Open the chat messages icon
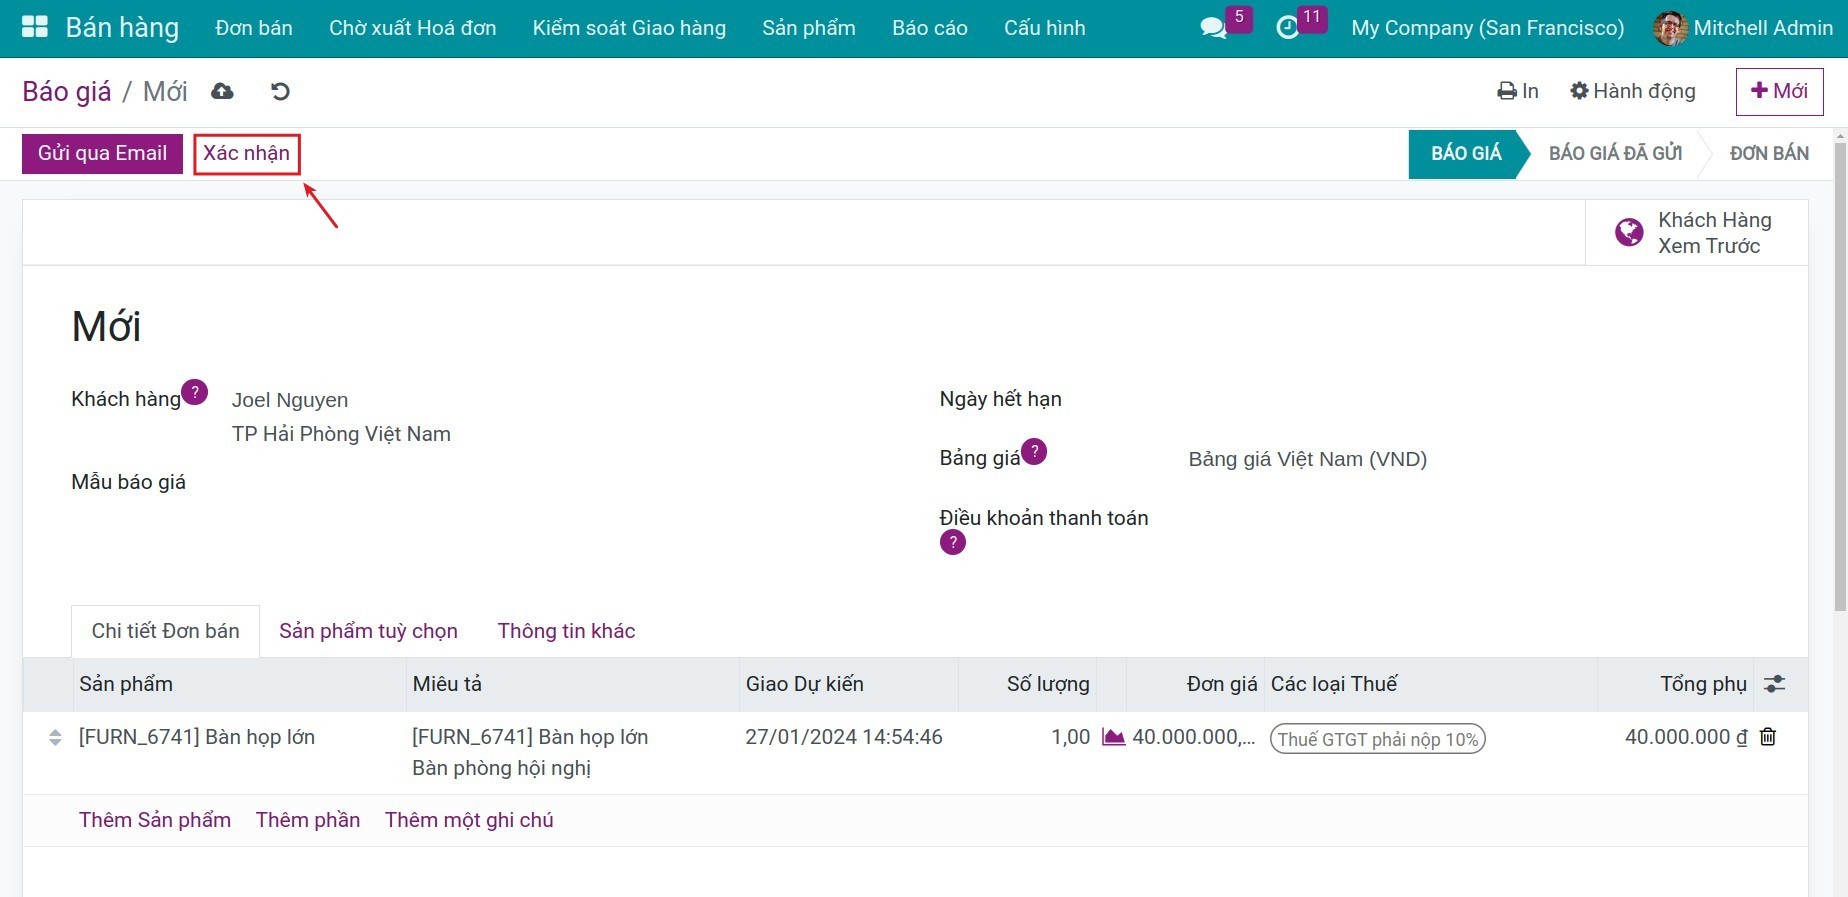Image resolution: width=1848 pixels, height=897 pixels. (x=1213, y=28)
